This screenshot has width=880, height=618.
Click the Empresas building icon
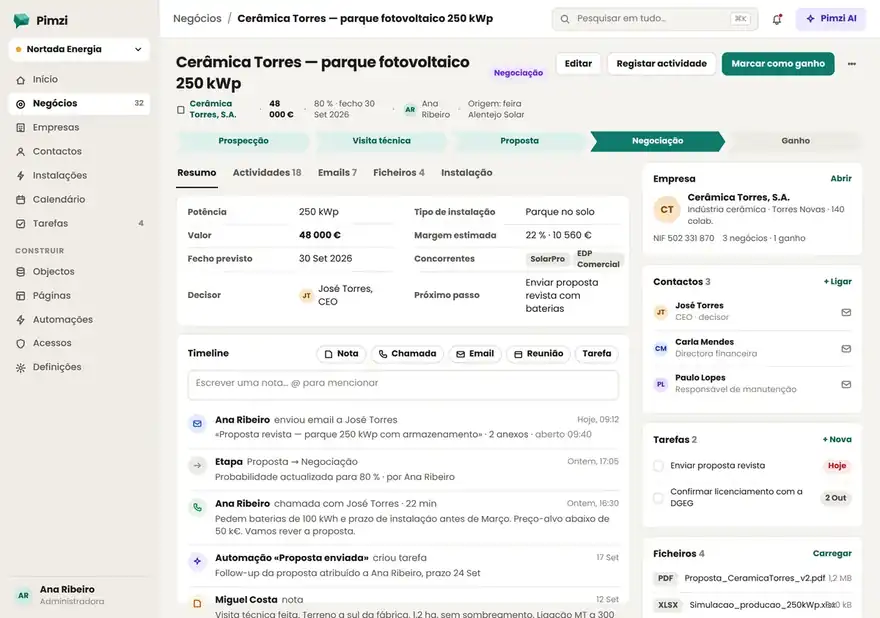click(x=21, y=127)
